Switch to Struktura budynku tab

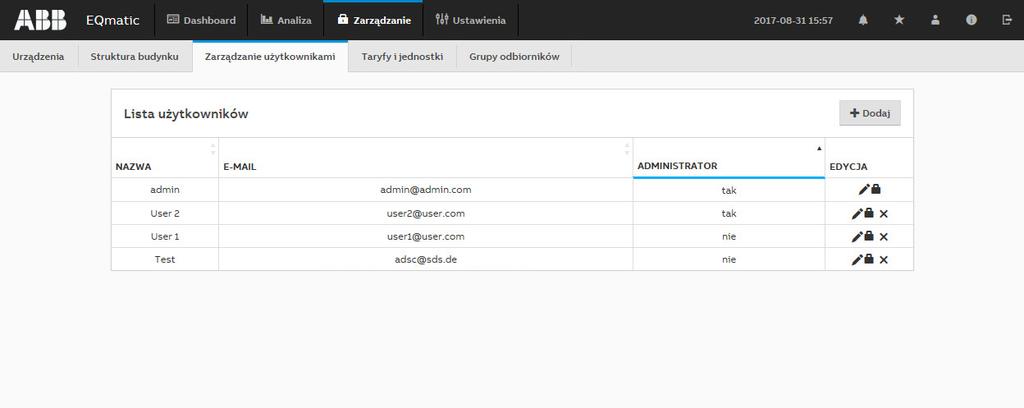[135, 57]
